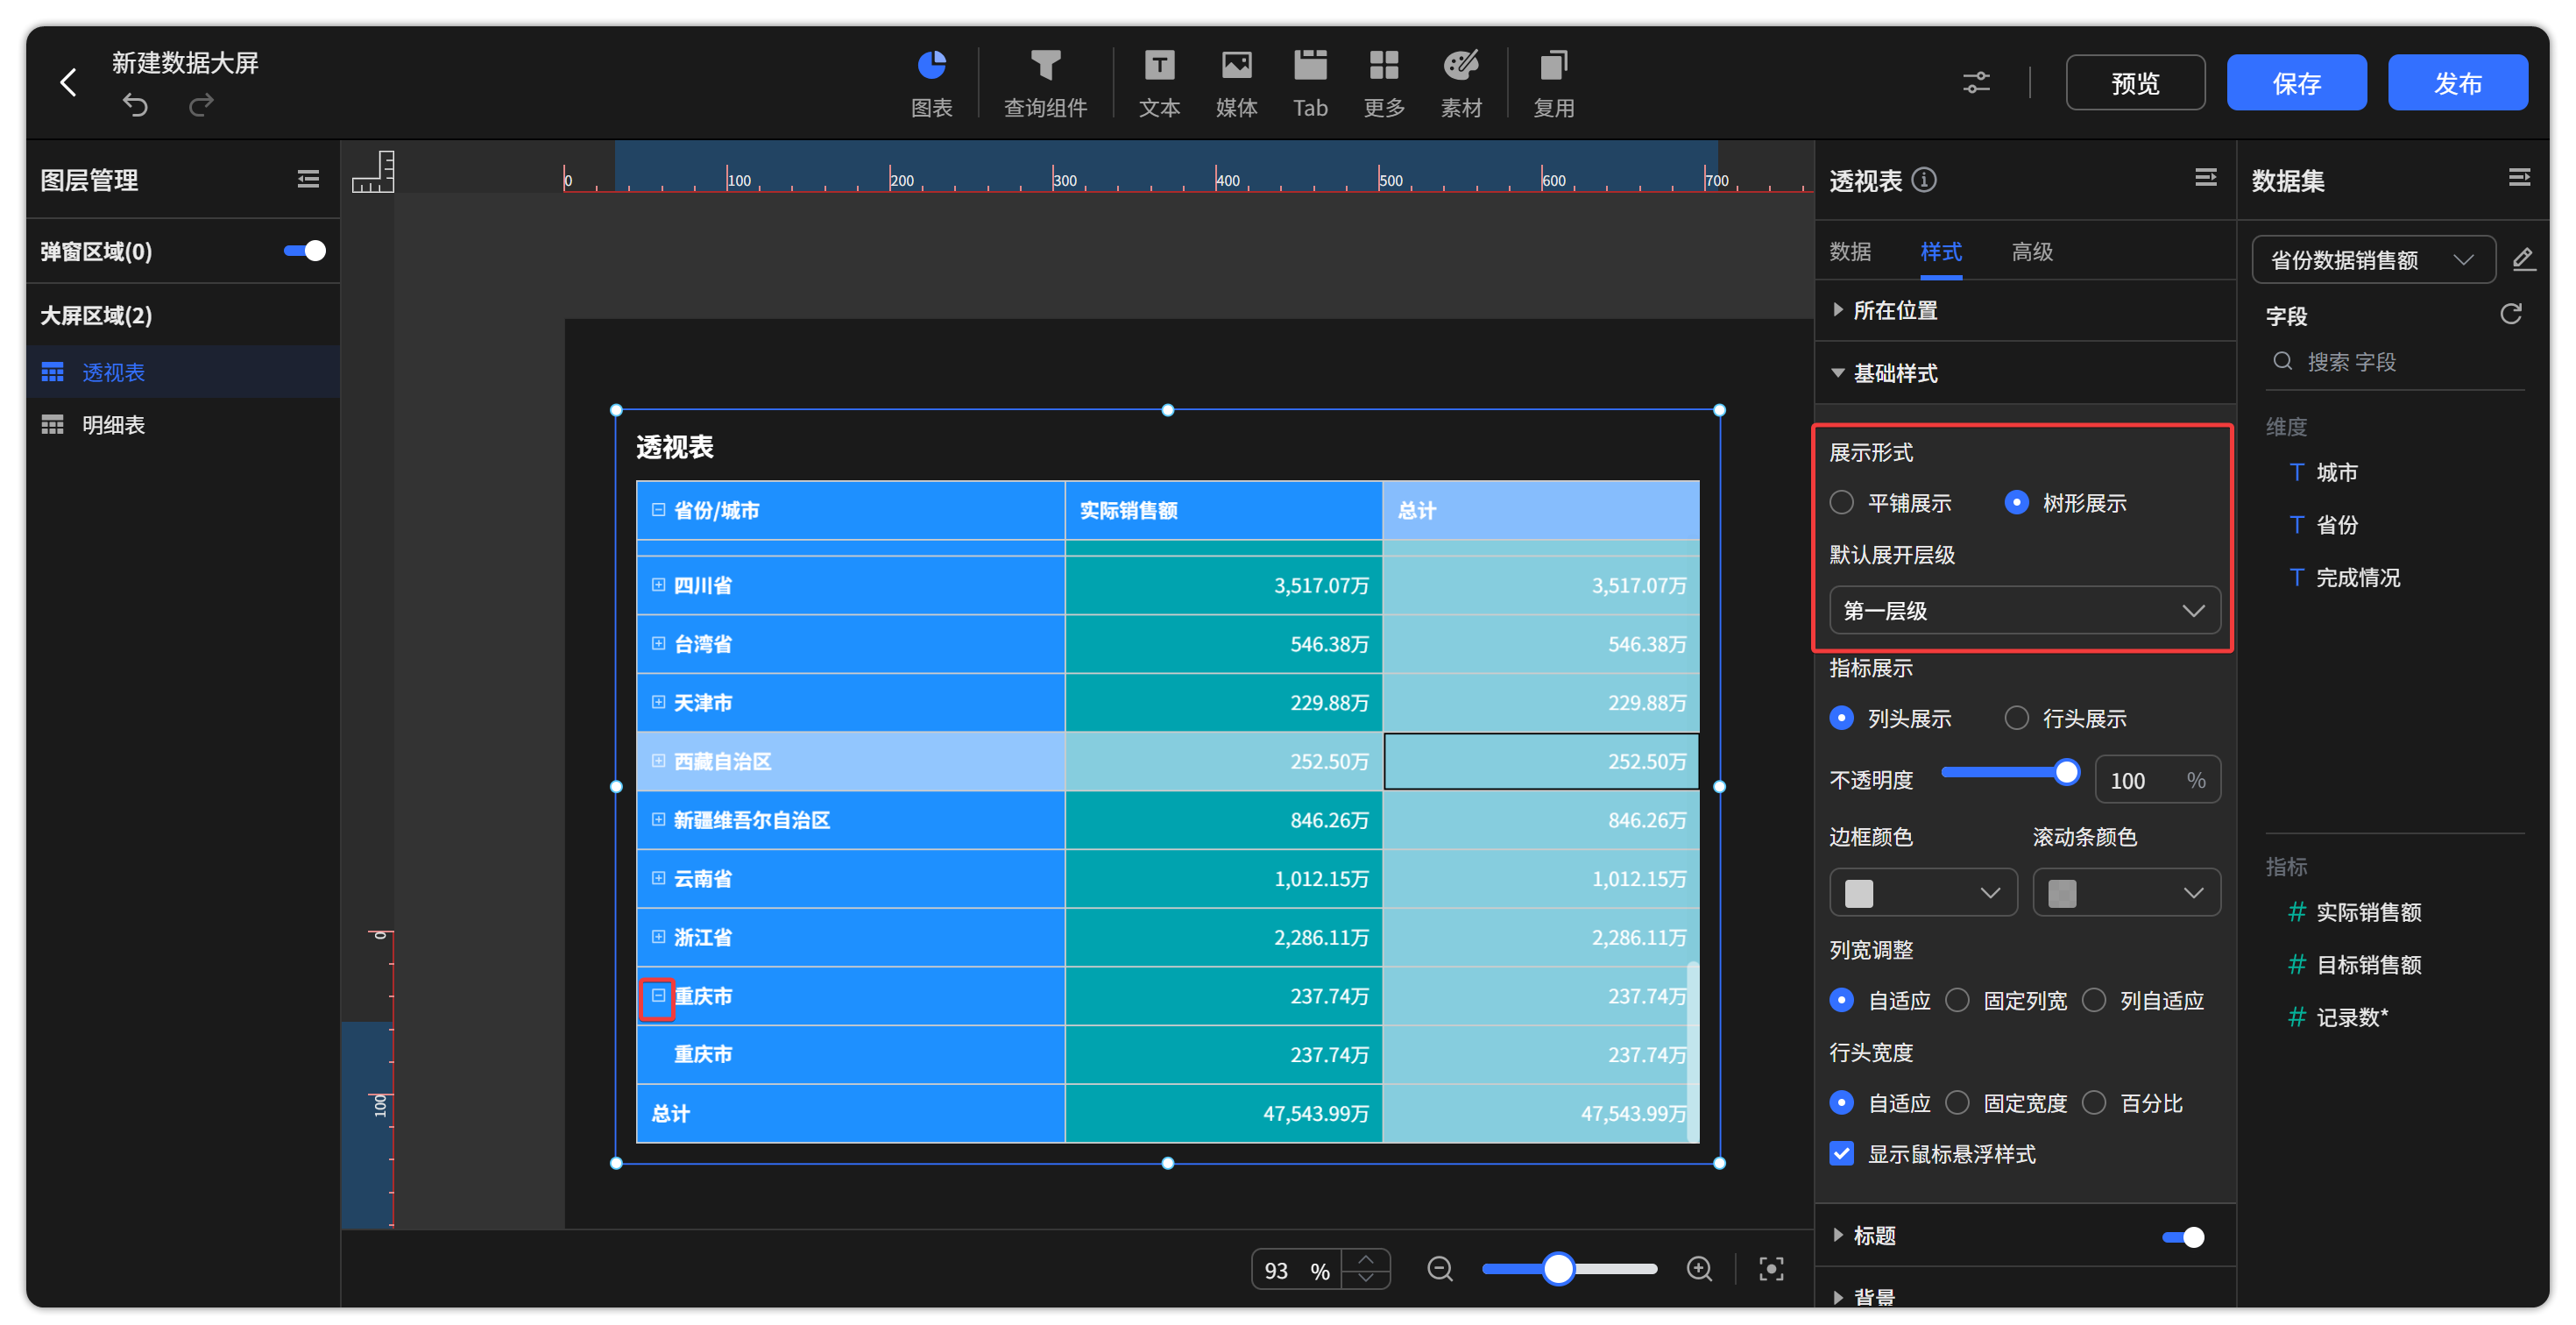Choose 固定列宽 for column width
This screenshot has width=2576, height=1325.
(1958, 1000)
